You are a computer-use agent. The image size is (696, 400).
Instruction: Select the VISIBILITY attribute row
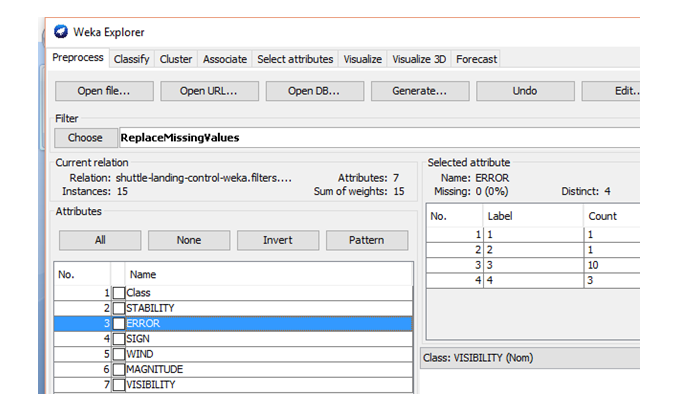coord(233,385)
